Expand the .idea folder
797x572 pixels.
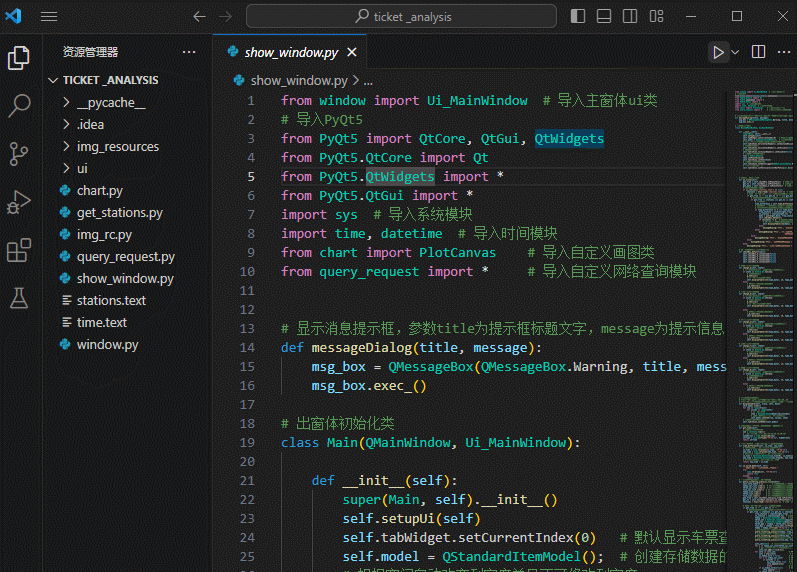pos(90,125)
